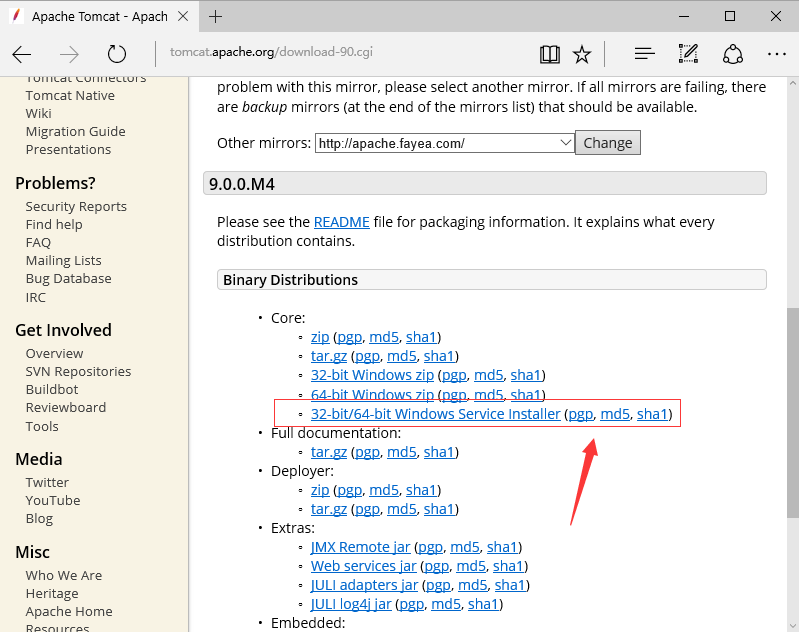
Task: Open Apache Home sidebar link
Action: click(x=69, y=612)
